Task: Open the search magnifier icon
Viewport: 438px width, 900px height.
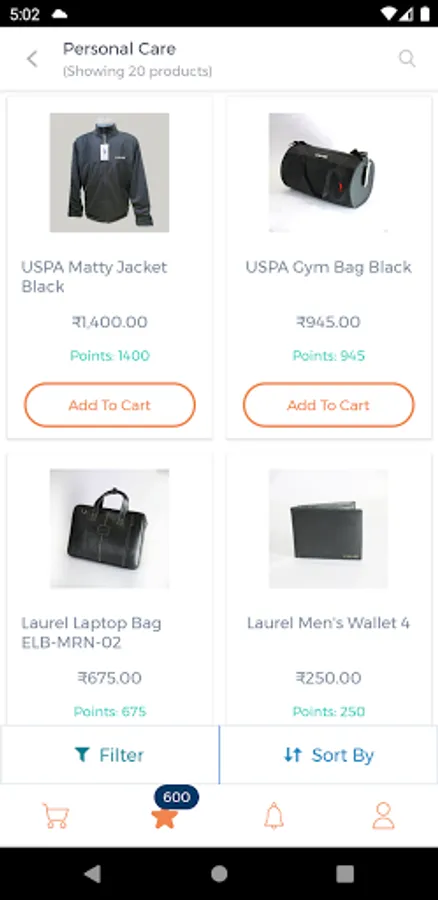Action: [407, 59]
